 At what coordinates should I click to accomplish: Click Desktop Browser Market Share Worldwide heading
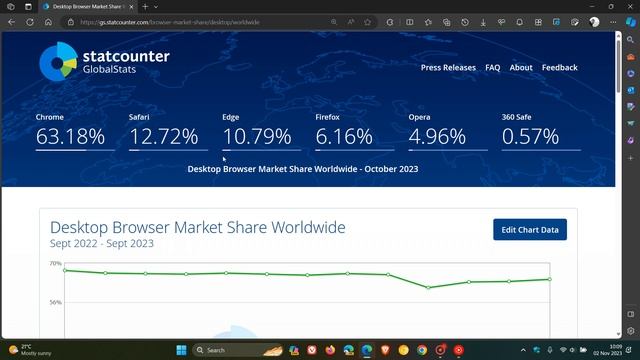pos(198,227)
